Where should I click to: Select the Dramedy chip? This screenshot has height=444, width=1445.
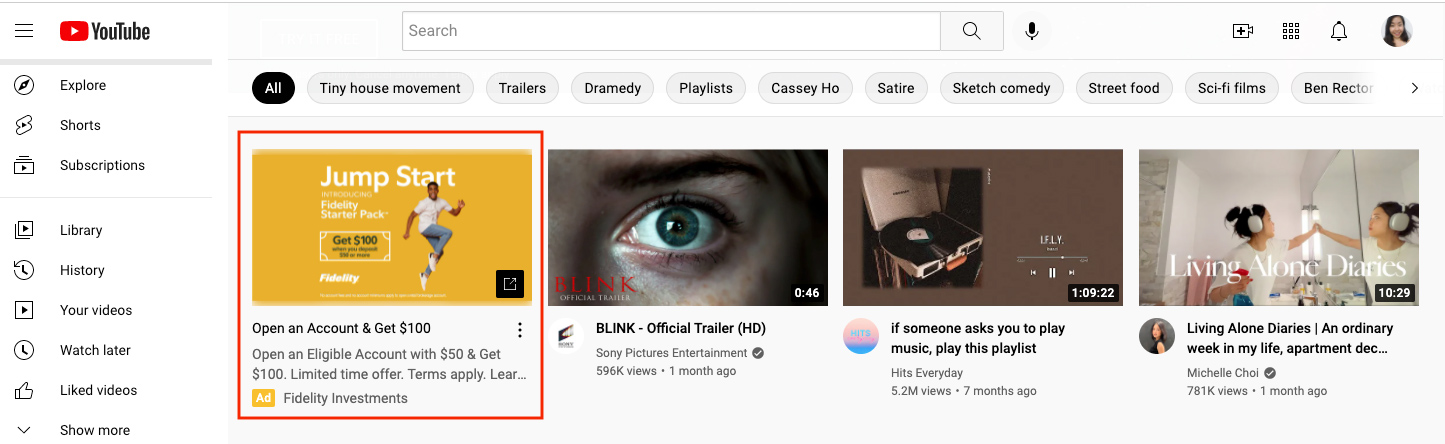coord(612,88)
